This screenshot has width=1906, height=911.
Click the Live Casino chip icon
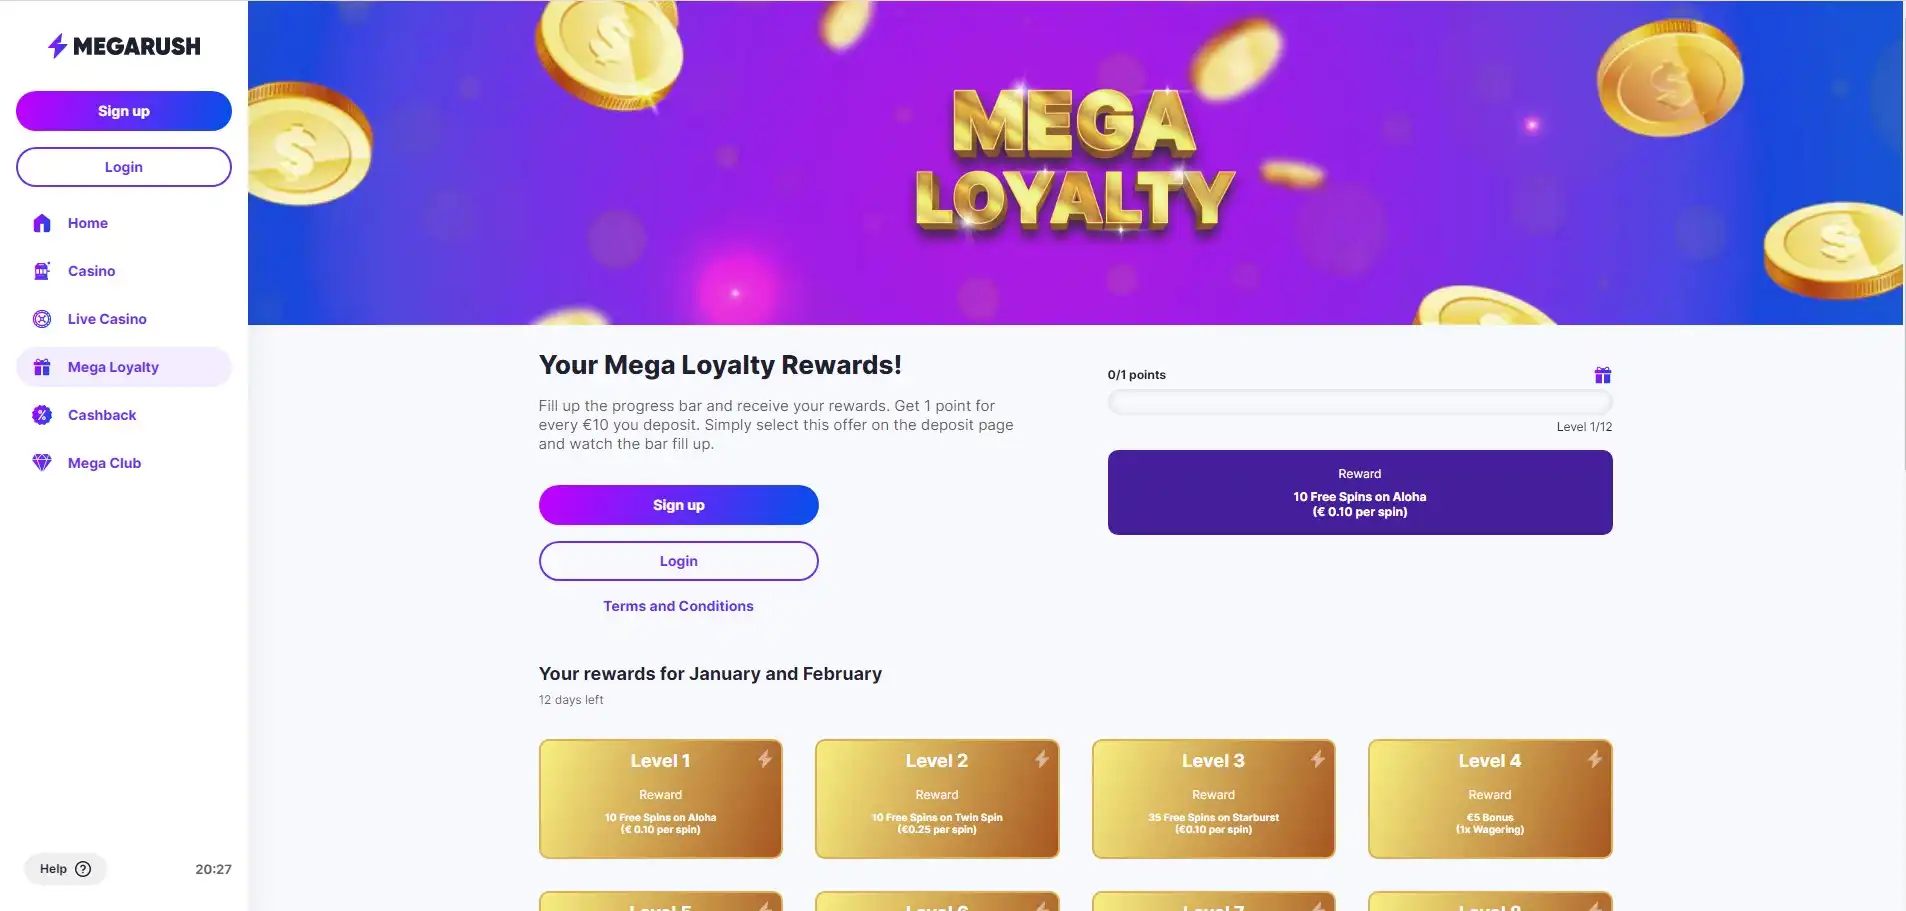pos(42,319)
